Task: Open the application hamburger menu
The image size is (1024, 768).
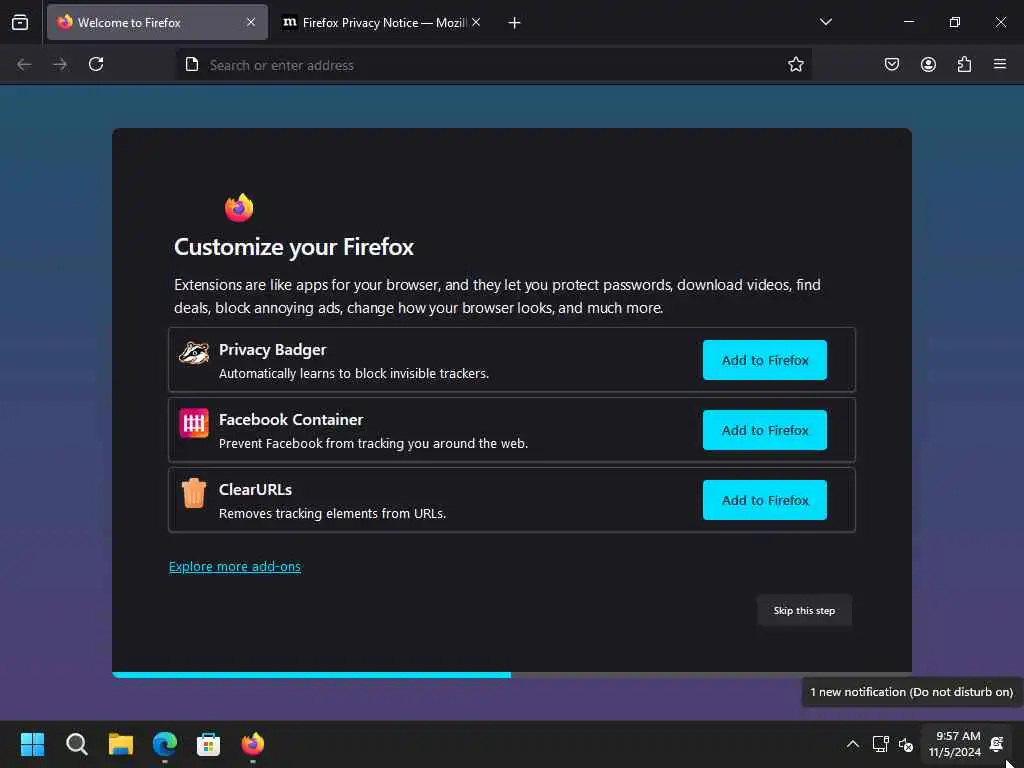Action: coord(1000,64)
